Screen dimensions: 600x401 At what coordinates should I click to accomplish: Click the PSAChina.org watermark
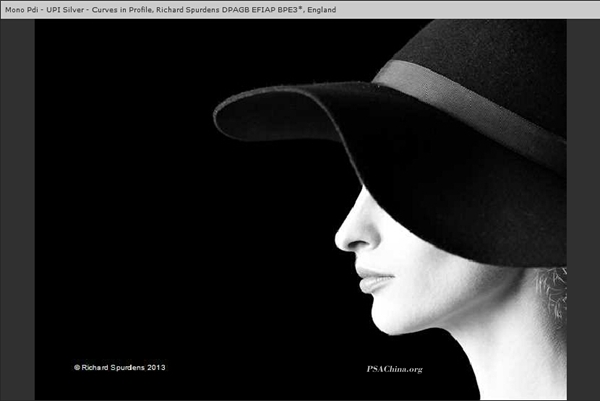pos(394,369)
